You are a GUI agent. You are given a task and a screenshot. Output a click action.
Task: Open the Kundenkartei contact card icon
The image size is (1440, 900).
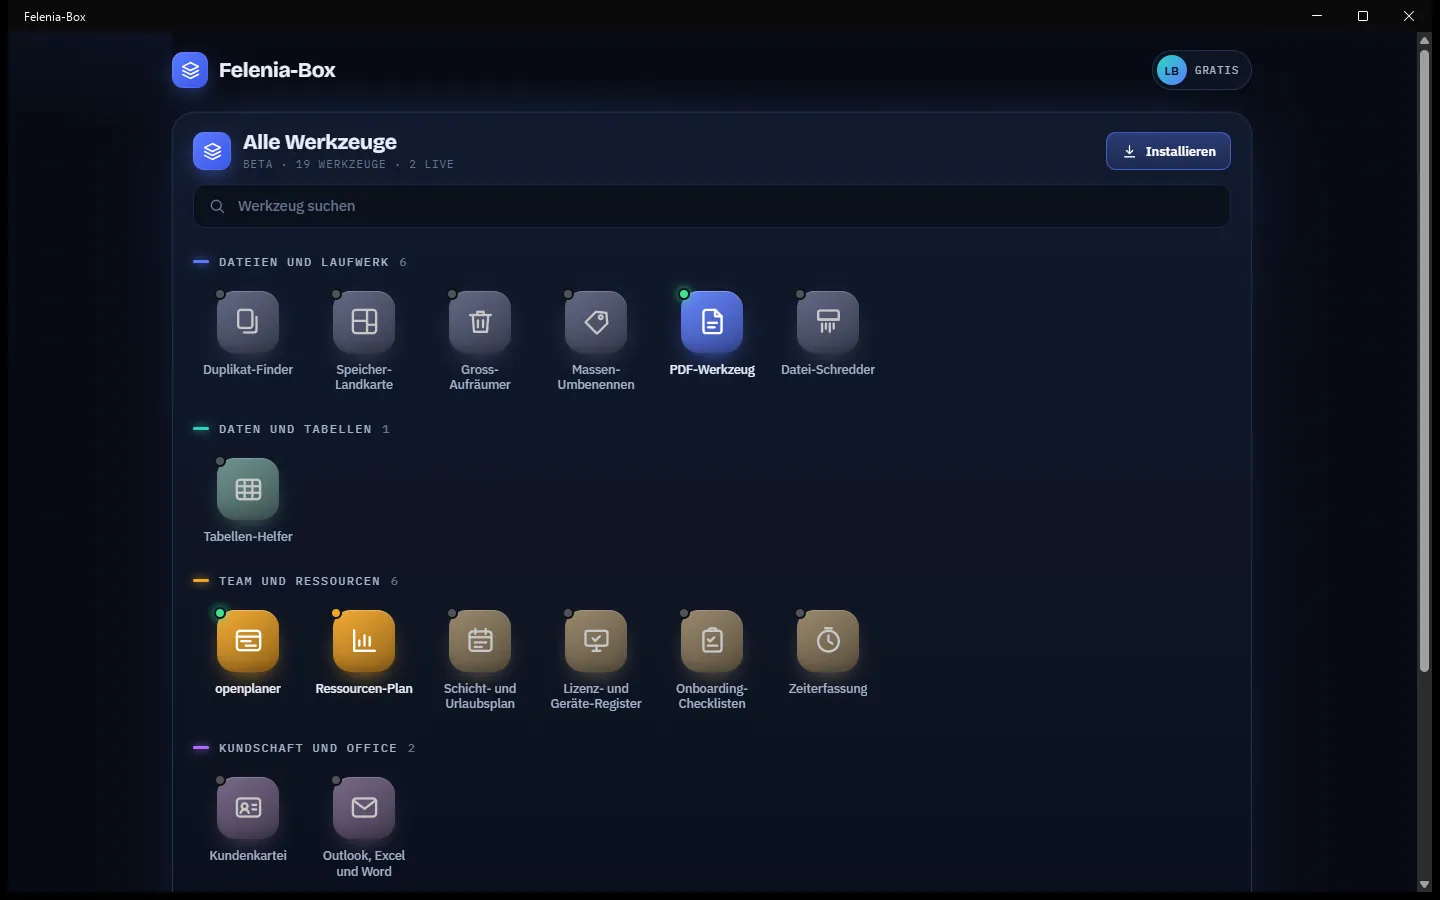point(248,808)
